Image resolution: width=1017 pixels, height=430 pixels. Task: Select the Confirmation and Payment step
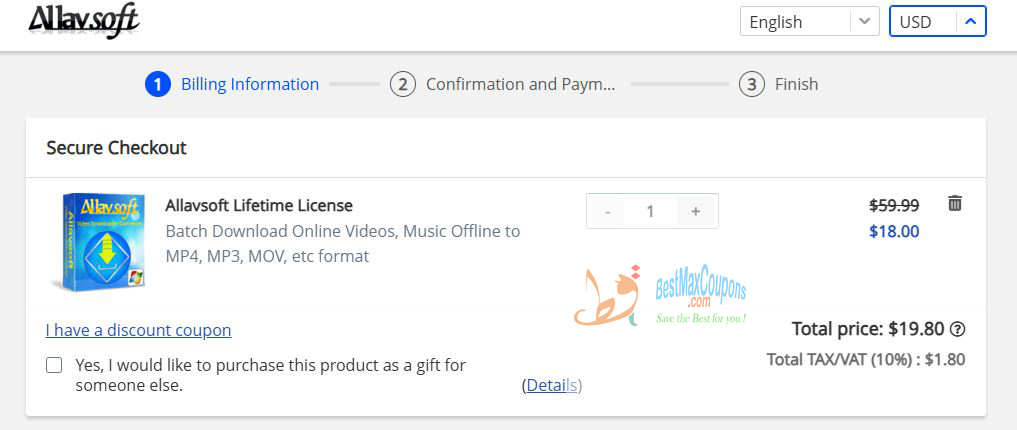pyautogui.click(x=503, y=84)
